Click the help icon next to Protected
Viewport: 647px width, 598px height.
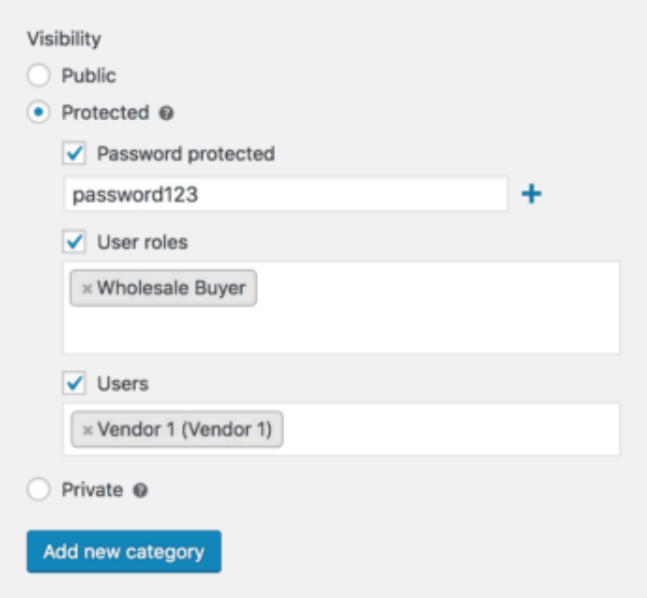166,114
